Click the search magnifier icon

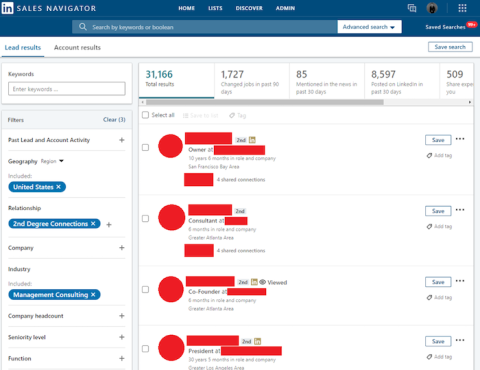(83, 27)
